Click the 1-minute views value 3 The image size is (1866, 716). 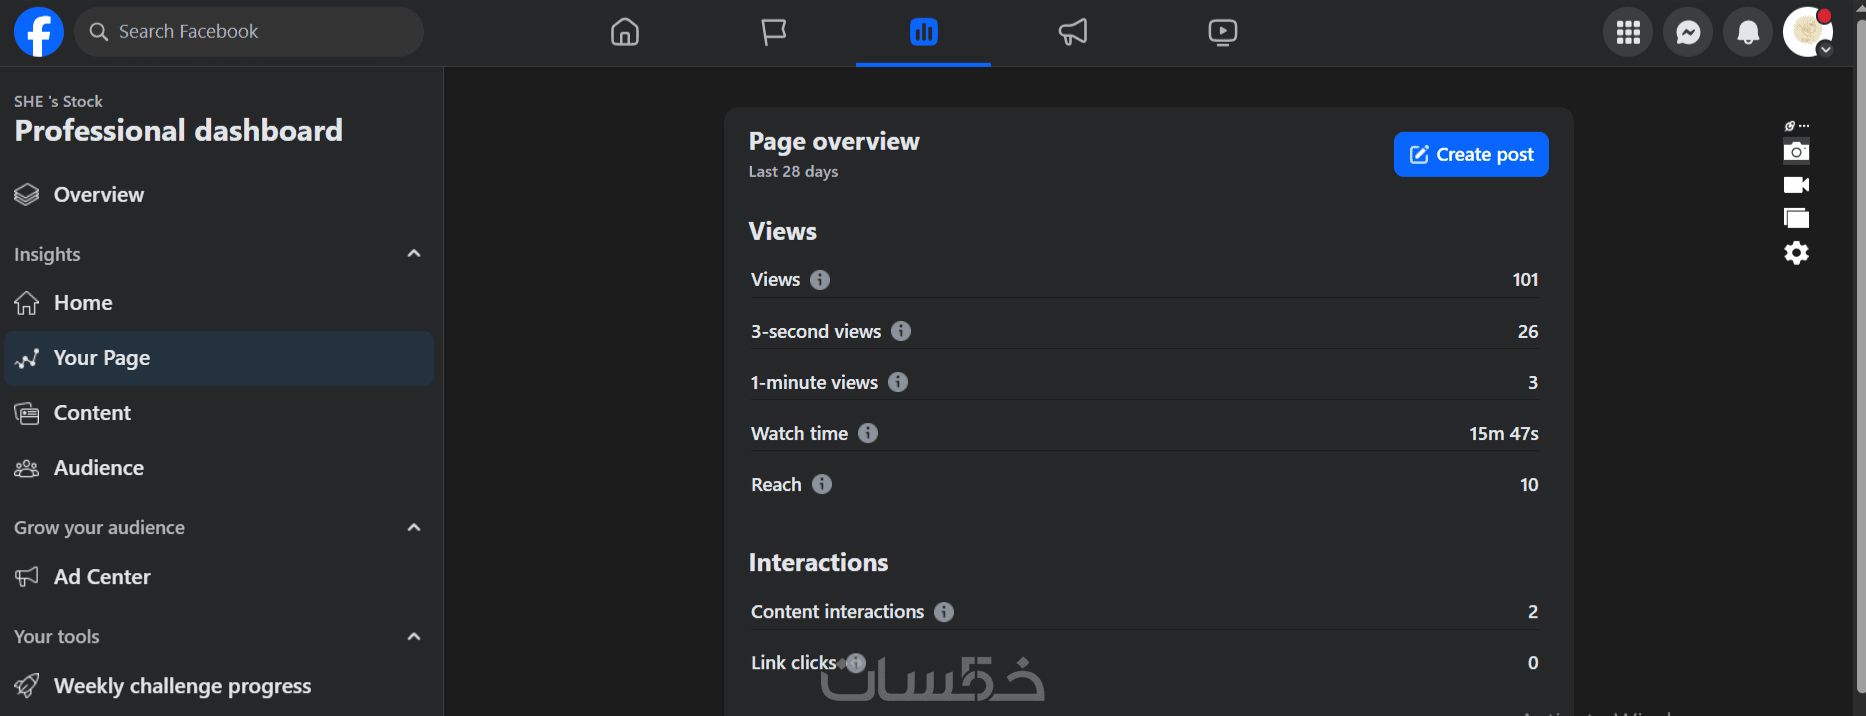[x=1533, y=382]
